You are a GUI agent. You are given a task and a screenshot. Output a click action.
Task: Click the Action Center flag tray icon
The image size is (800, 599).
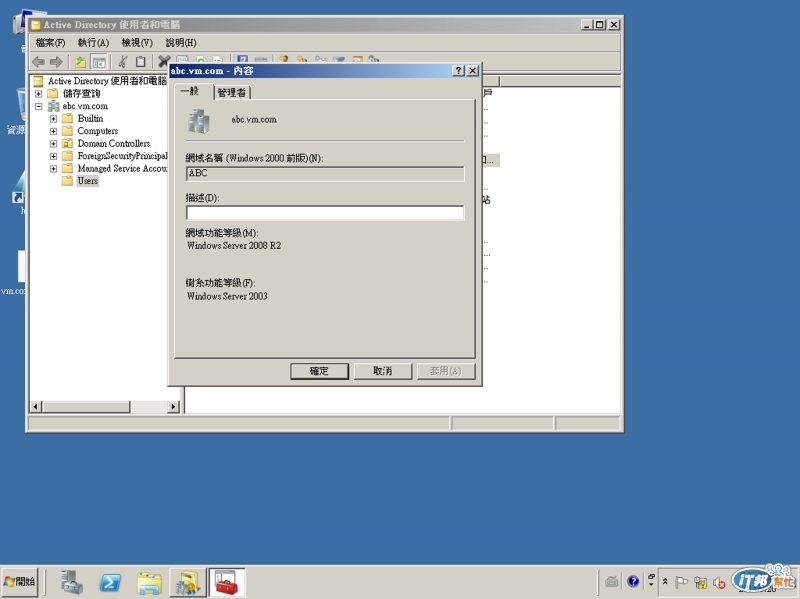[x=681, y=582]
